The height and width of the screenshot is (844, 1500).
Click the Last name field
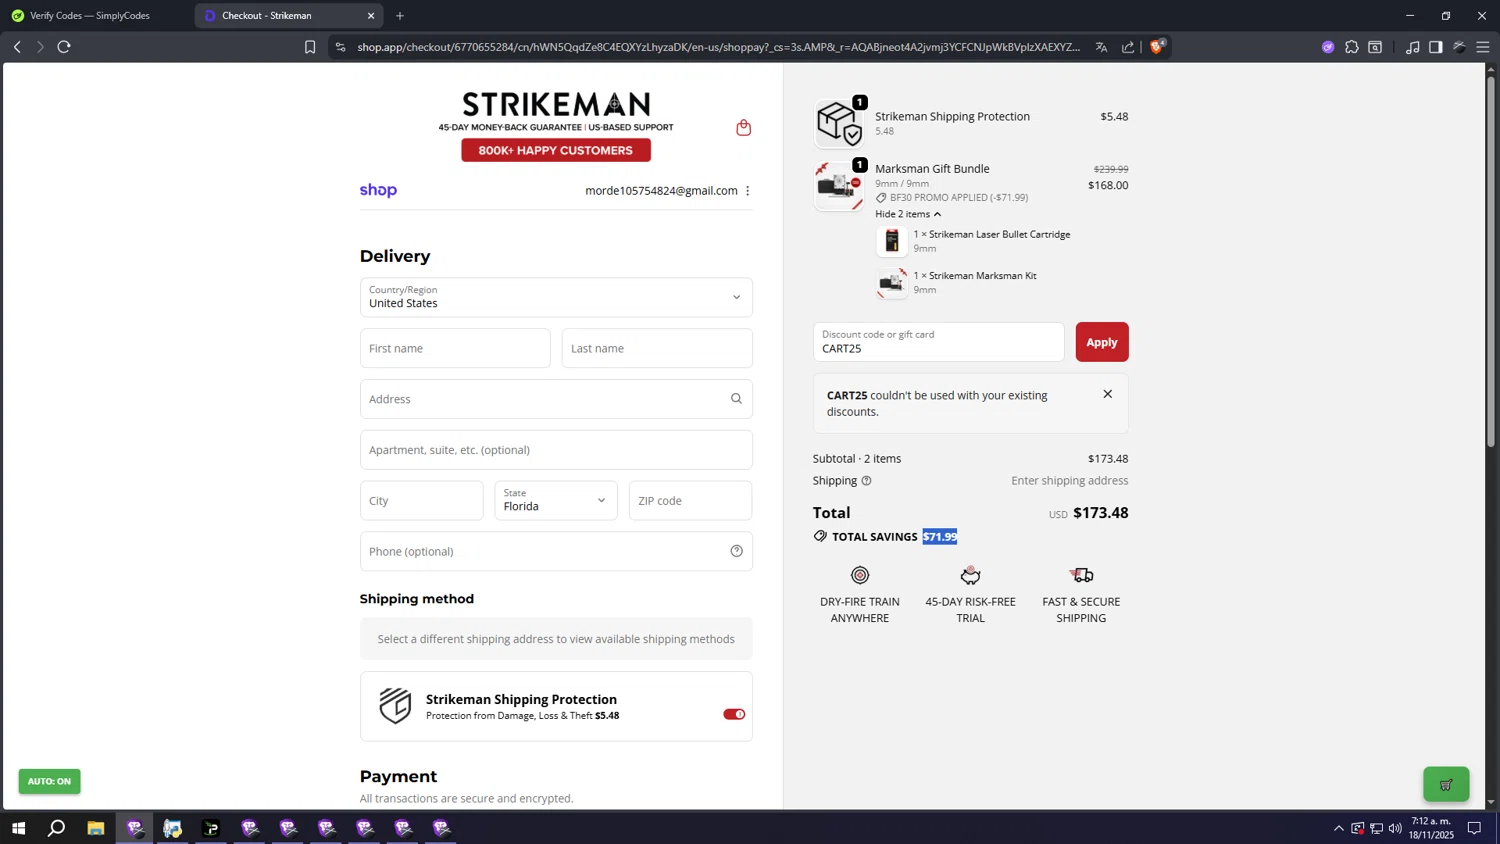(x=657, y=348)
